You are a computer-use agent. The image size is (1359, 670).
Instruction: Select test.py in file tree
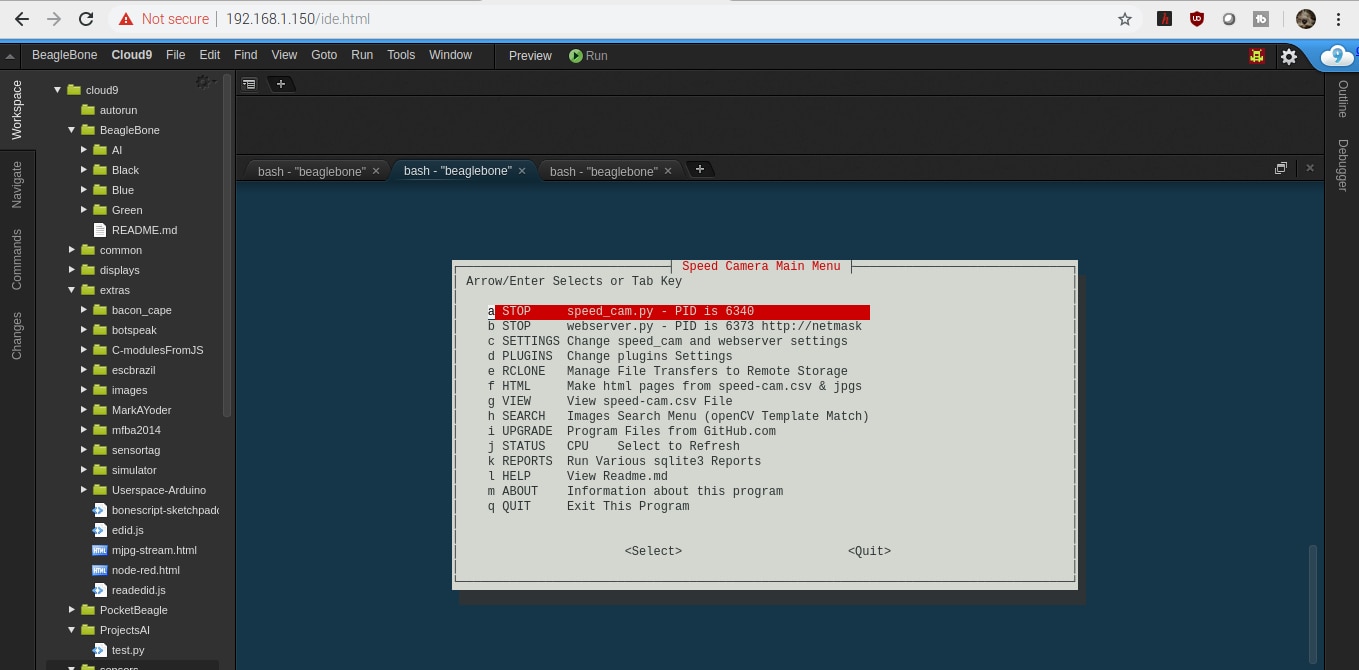(128, 650)
